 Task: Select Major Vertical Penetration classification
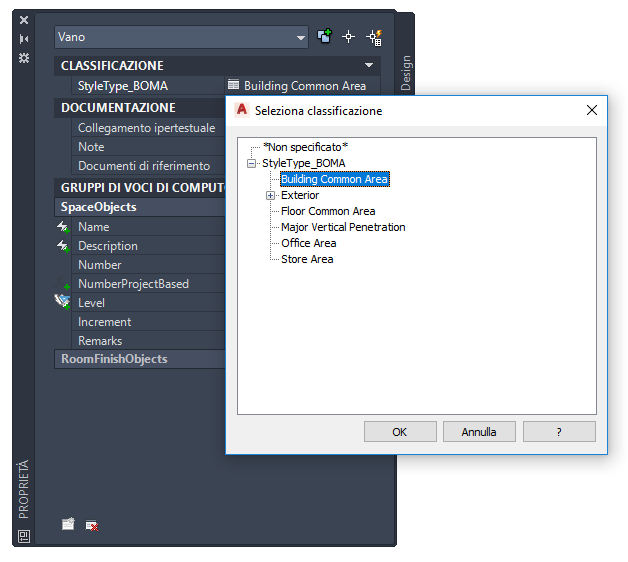343,227
